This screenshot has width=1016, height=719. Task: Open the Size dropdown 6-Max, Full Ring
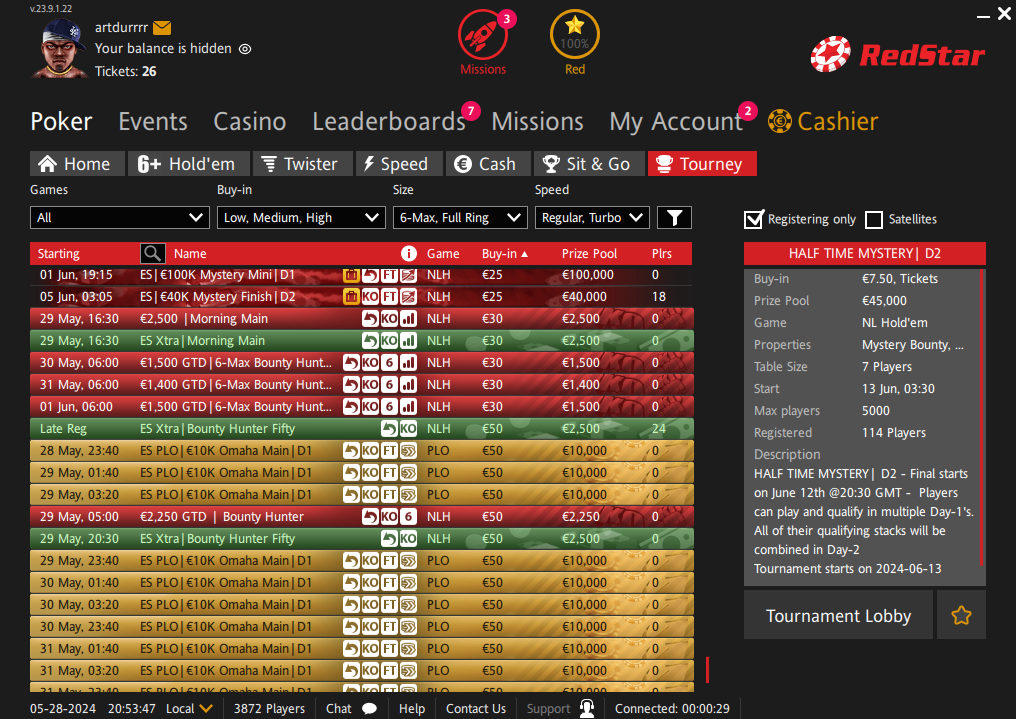[x=460, y=218]
